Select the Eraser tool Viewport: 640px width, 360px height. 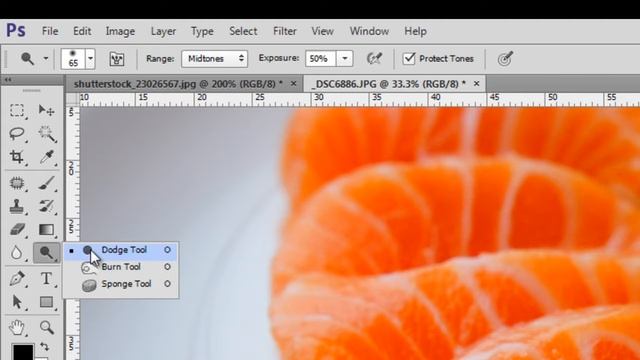pos(17,230)
